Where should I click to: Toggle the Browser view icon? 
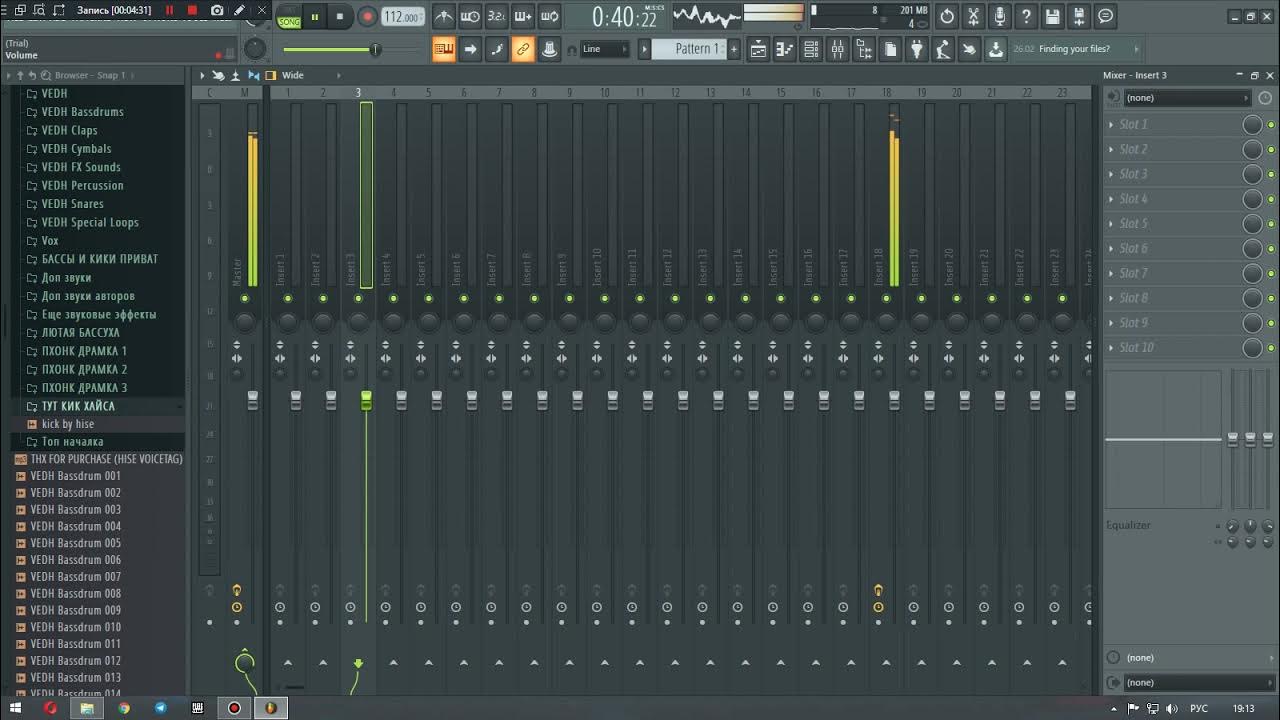(864, 49)
